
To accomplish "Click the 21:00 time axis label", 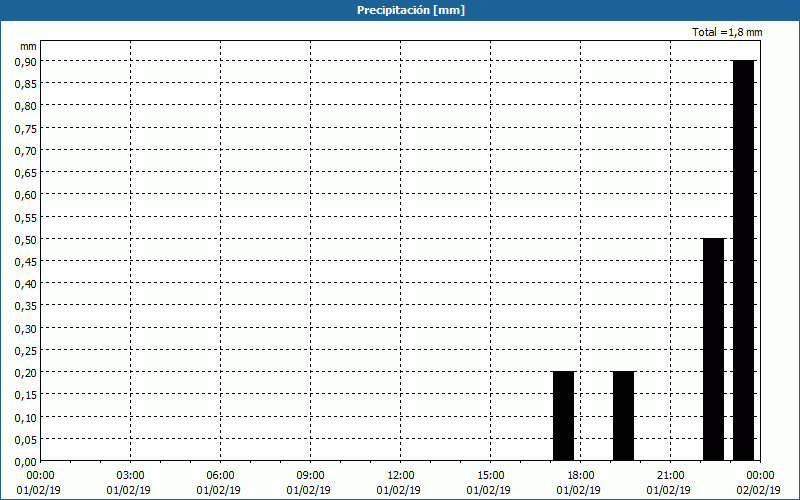I will pyautogui.click(x=670, y=476).
